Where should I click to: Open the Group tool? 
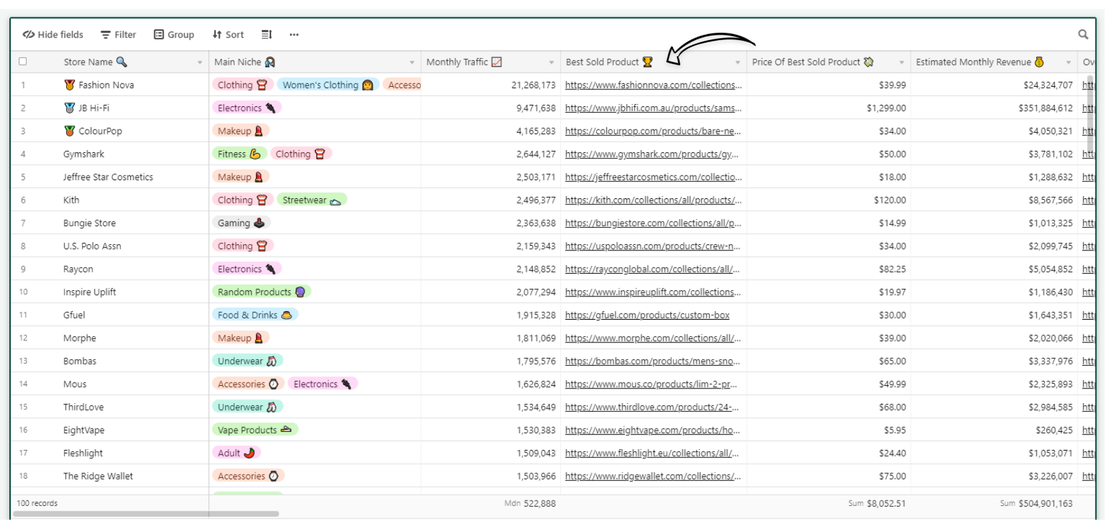(x=174, y=35)
